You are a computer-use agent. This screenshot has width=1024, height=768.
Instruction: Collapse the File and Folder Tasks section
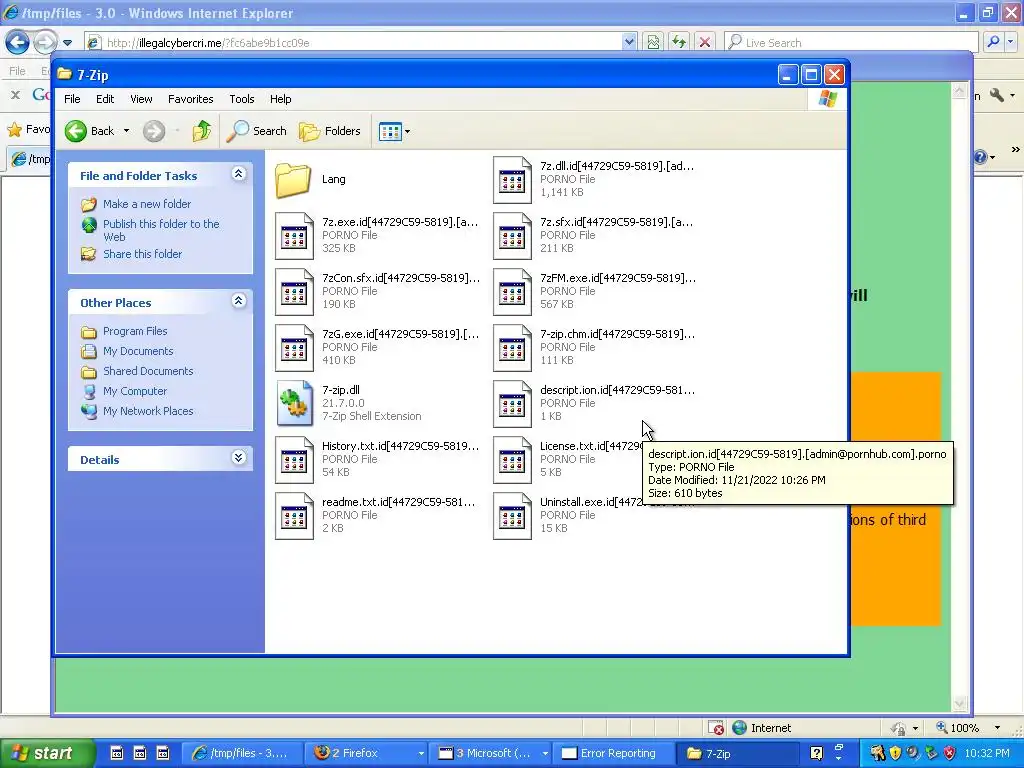point(239,174)
